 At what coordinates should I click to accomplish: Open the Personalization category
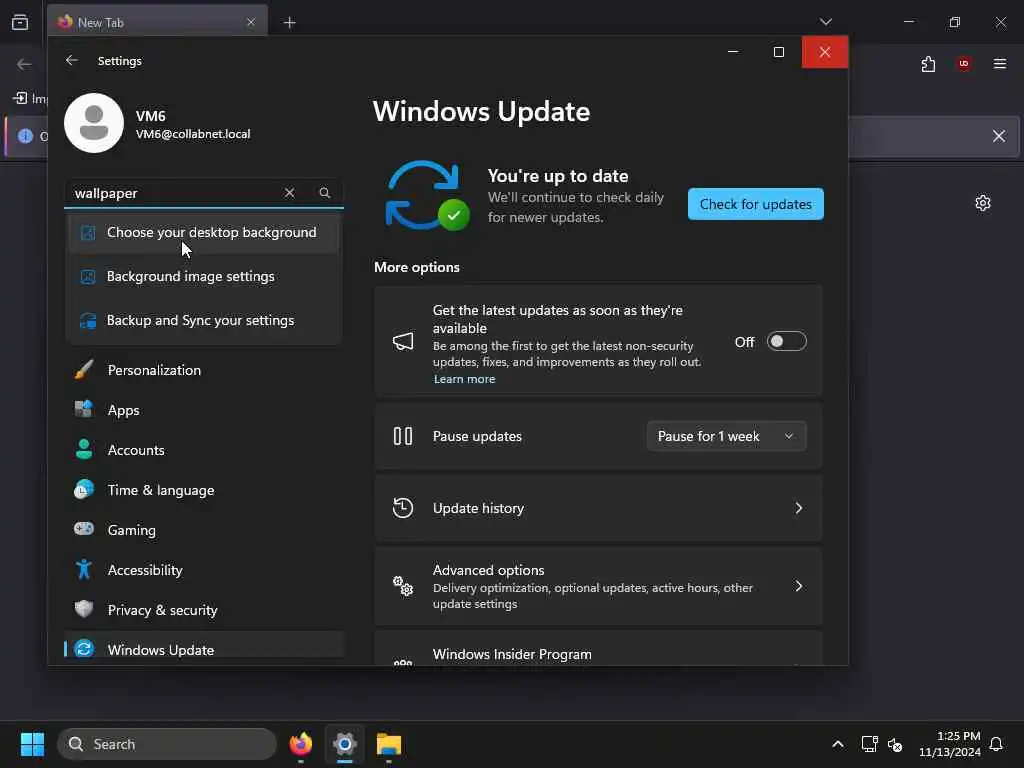point(204,370)
